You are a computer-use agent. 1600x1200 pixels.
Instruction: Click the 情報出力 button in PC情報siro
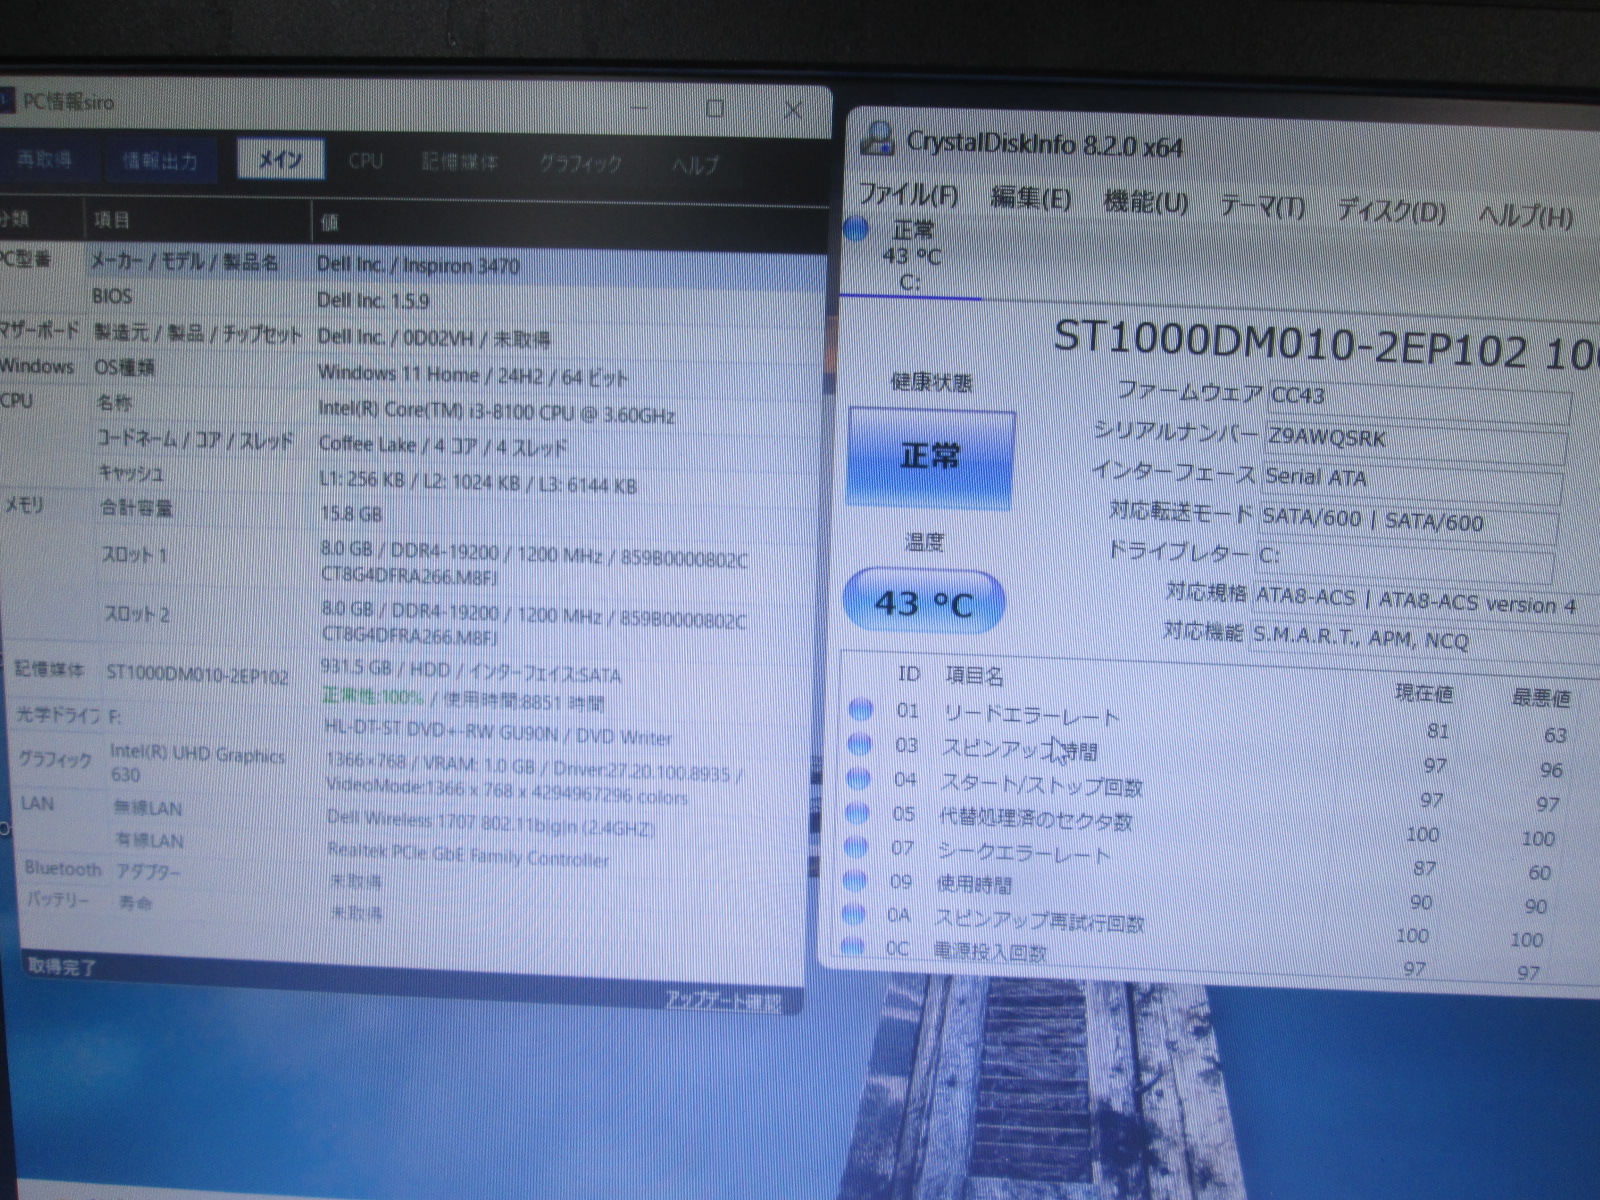click(x=159, y=160)
